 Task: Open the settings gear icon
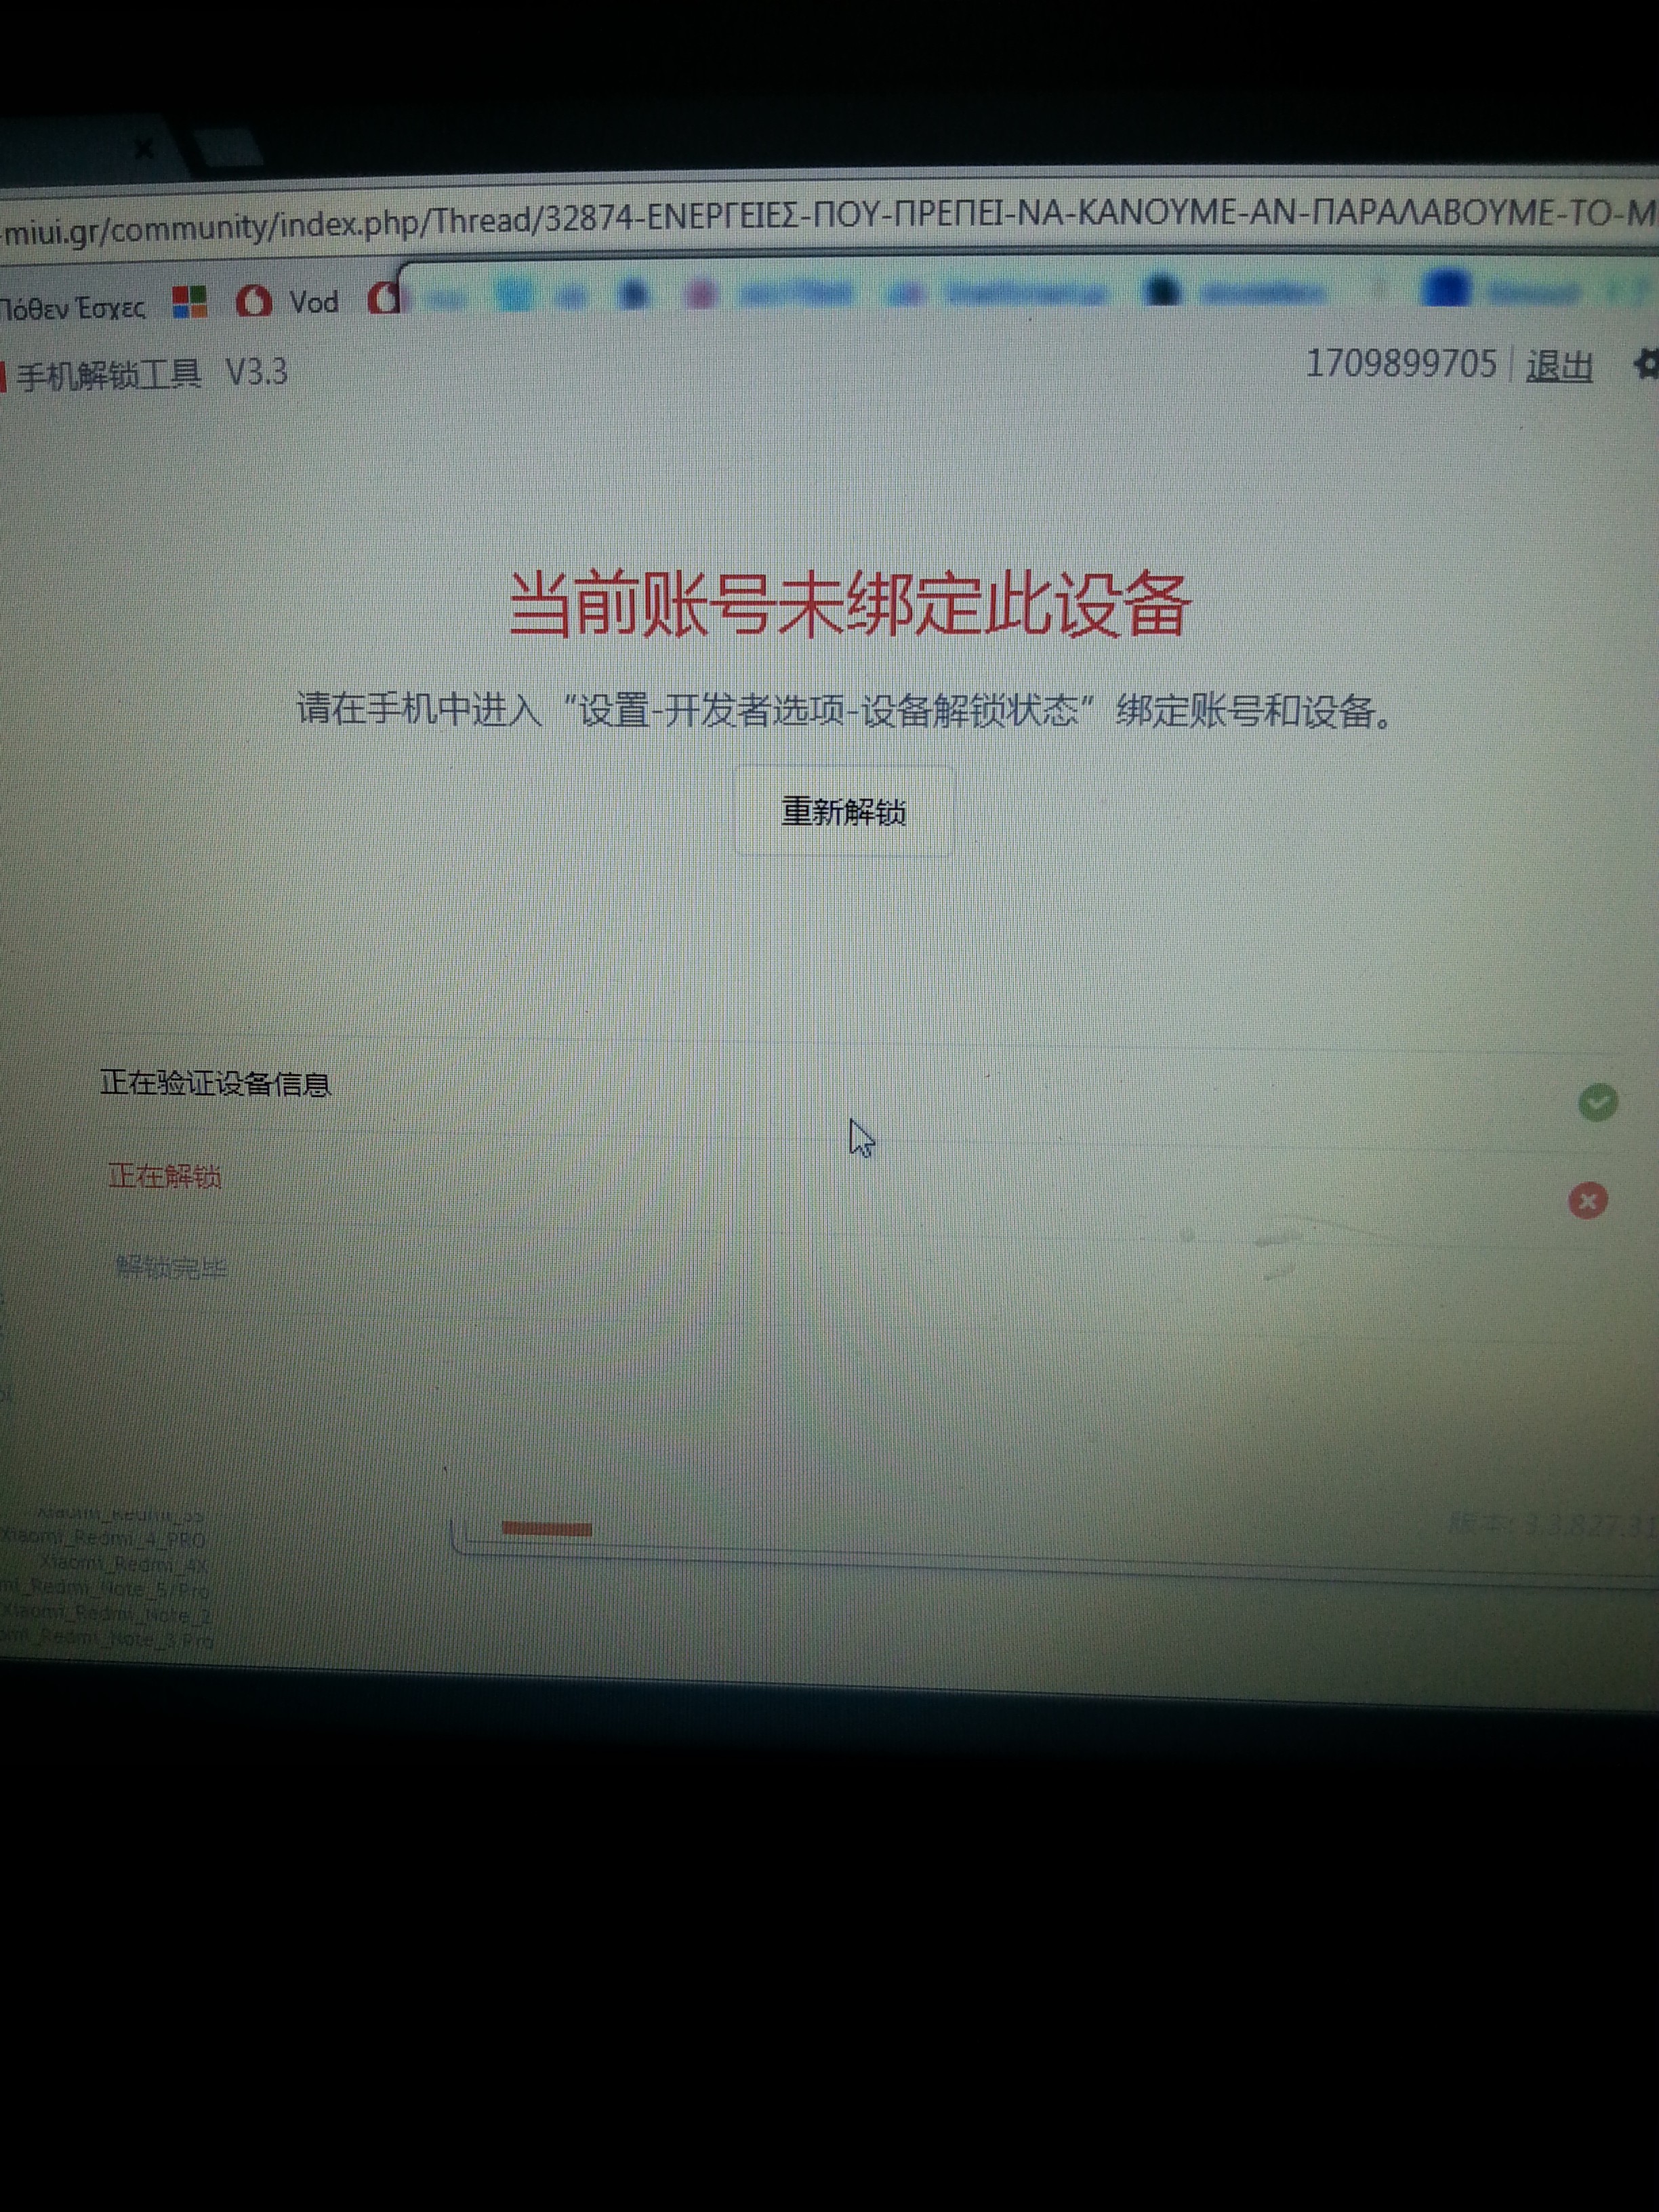pos(1645,364)
